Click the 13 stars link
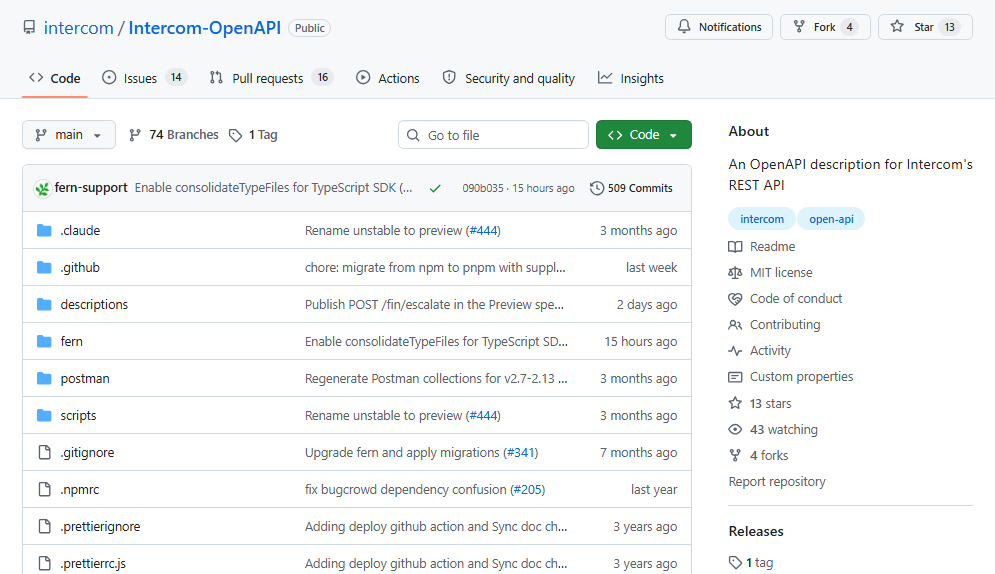Screen dimensions: 995x574 770,403
